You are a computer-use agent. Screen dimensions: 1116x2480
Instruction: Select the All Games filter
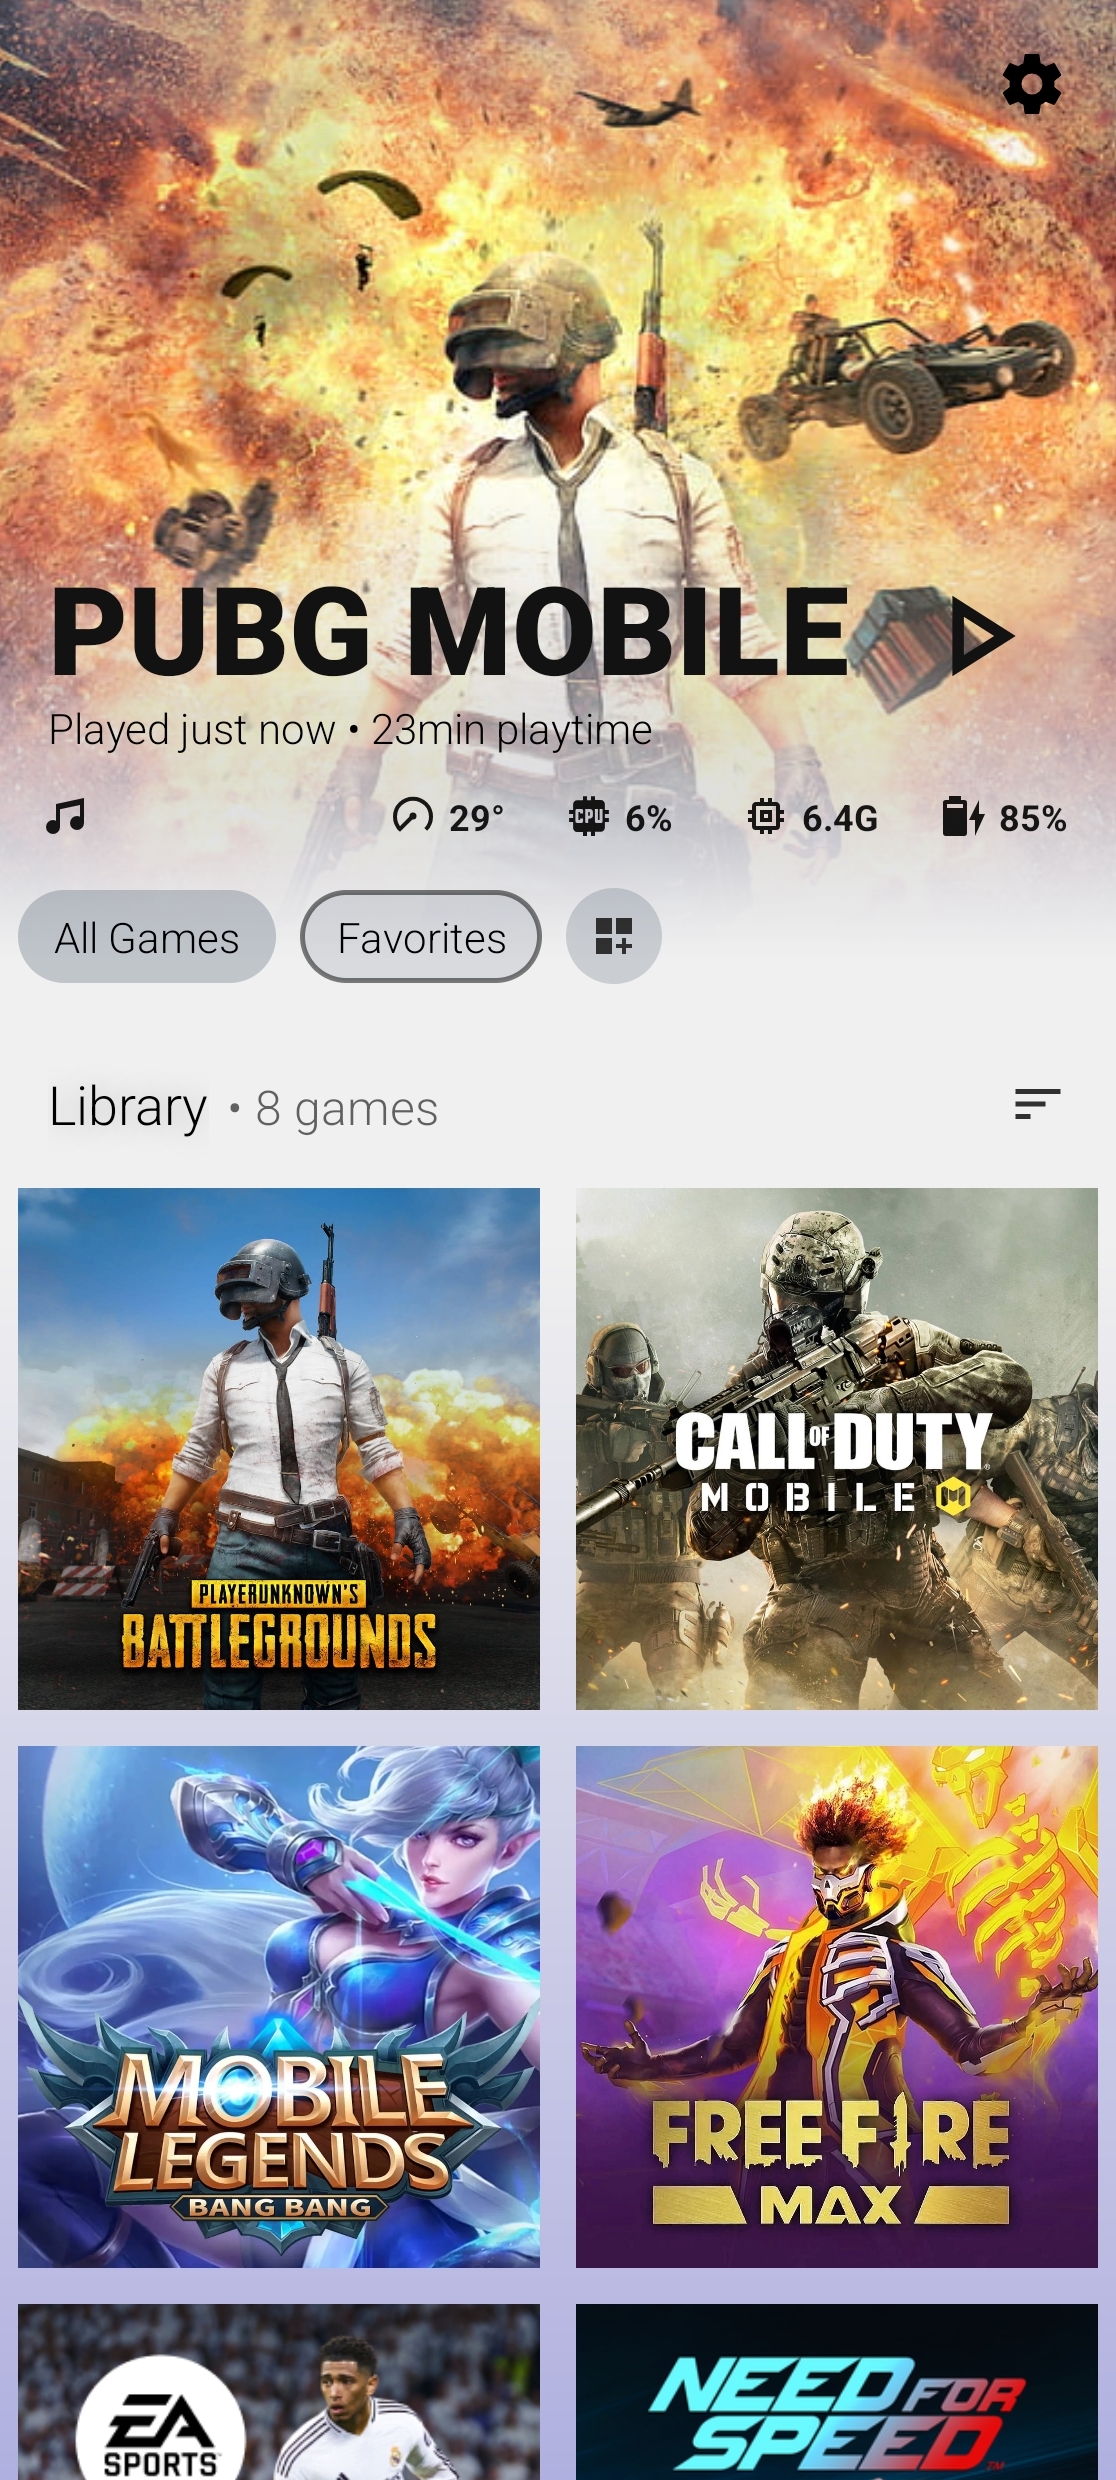pos(147,937)
